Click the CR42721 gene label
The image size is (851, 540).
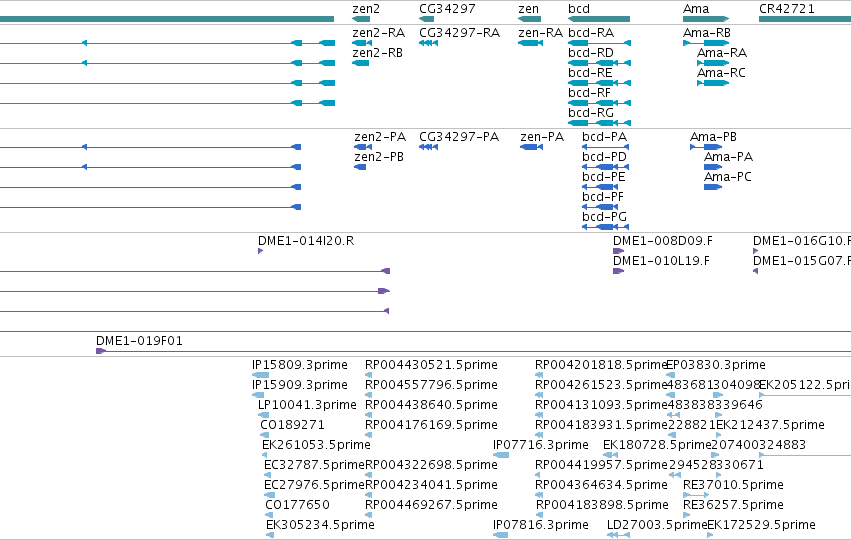coord(786,9)
